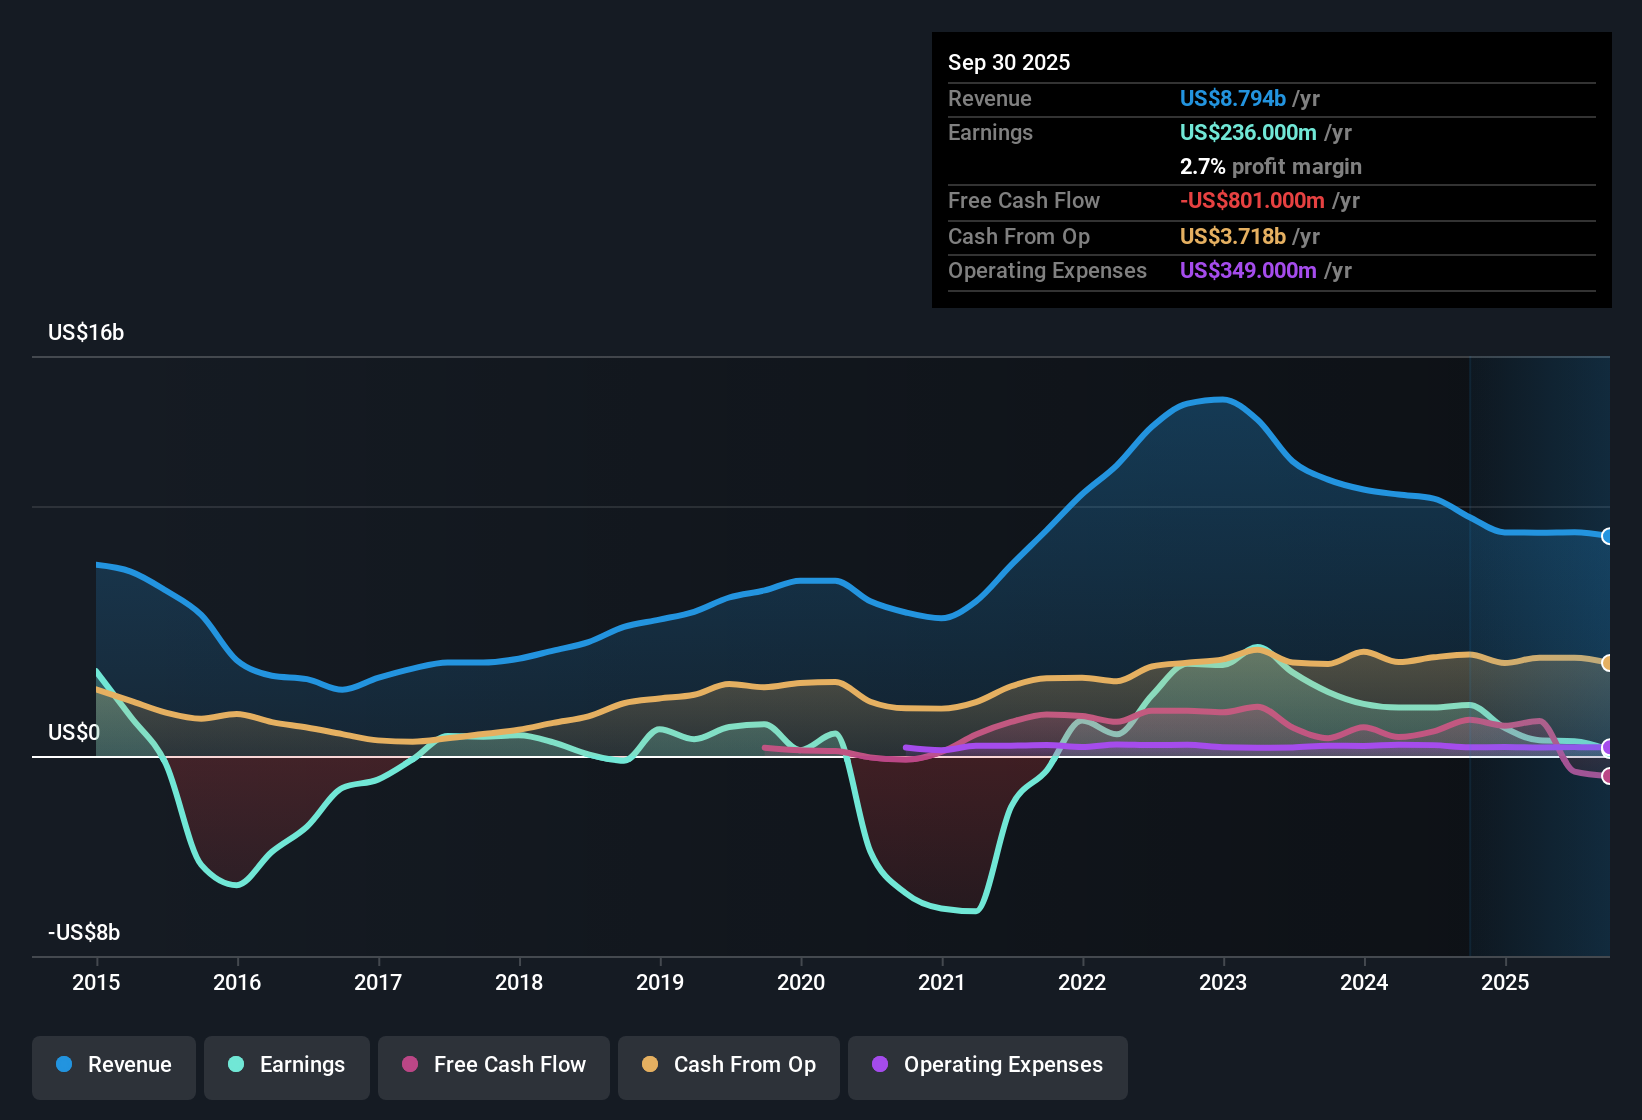Image resolution: width=1642 pixels, height=1120 pixels.
Task: Toggle the Free Cash Flow series visibility
Action: click(x=493, y=1065)
